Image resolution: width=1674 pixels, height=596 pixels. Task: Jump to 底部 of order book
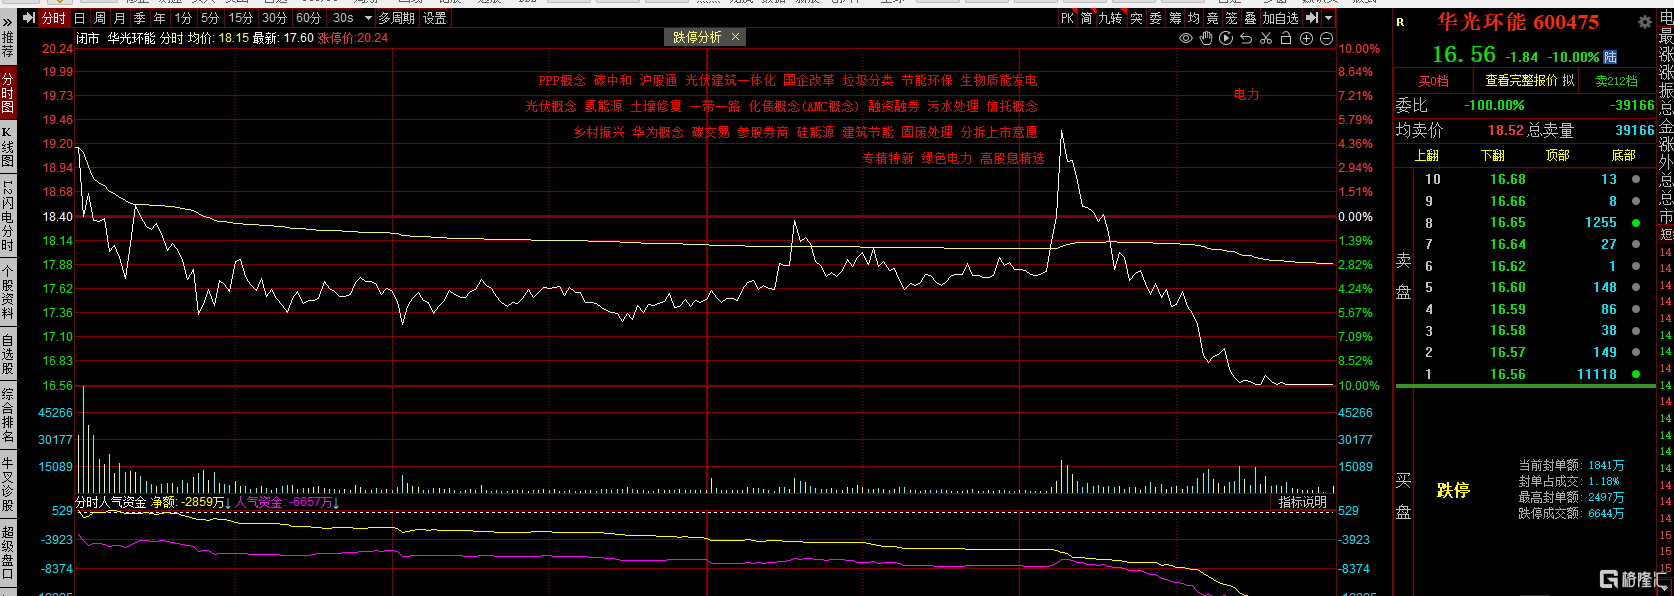[1623, 155]
